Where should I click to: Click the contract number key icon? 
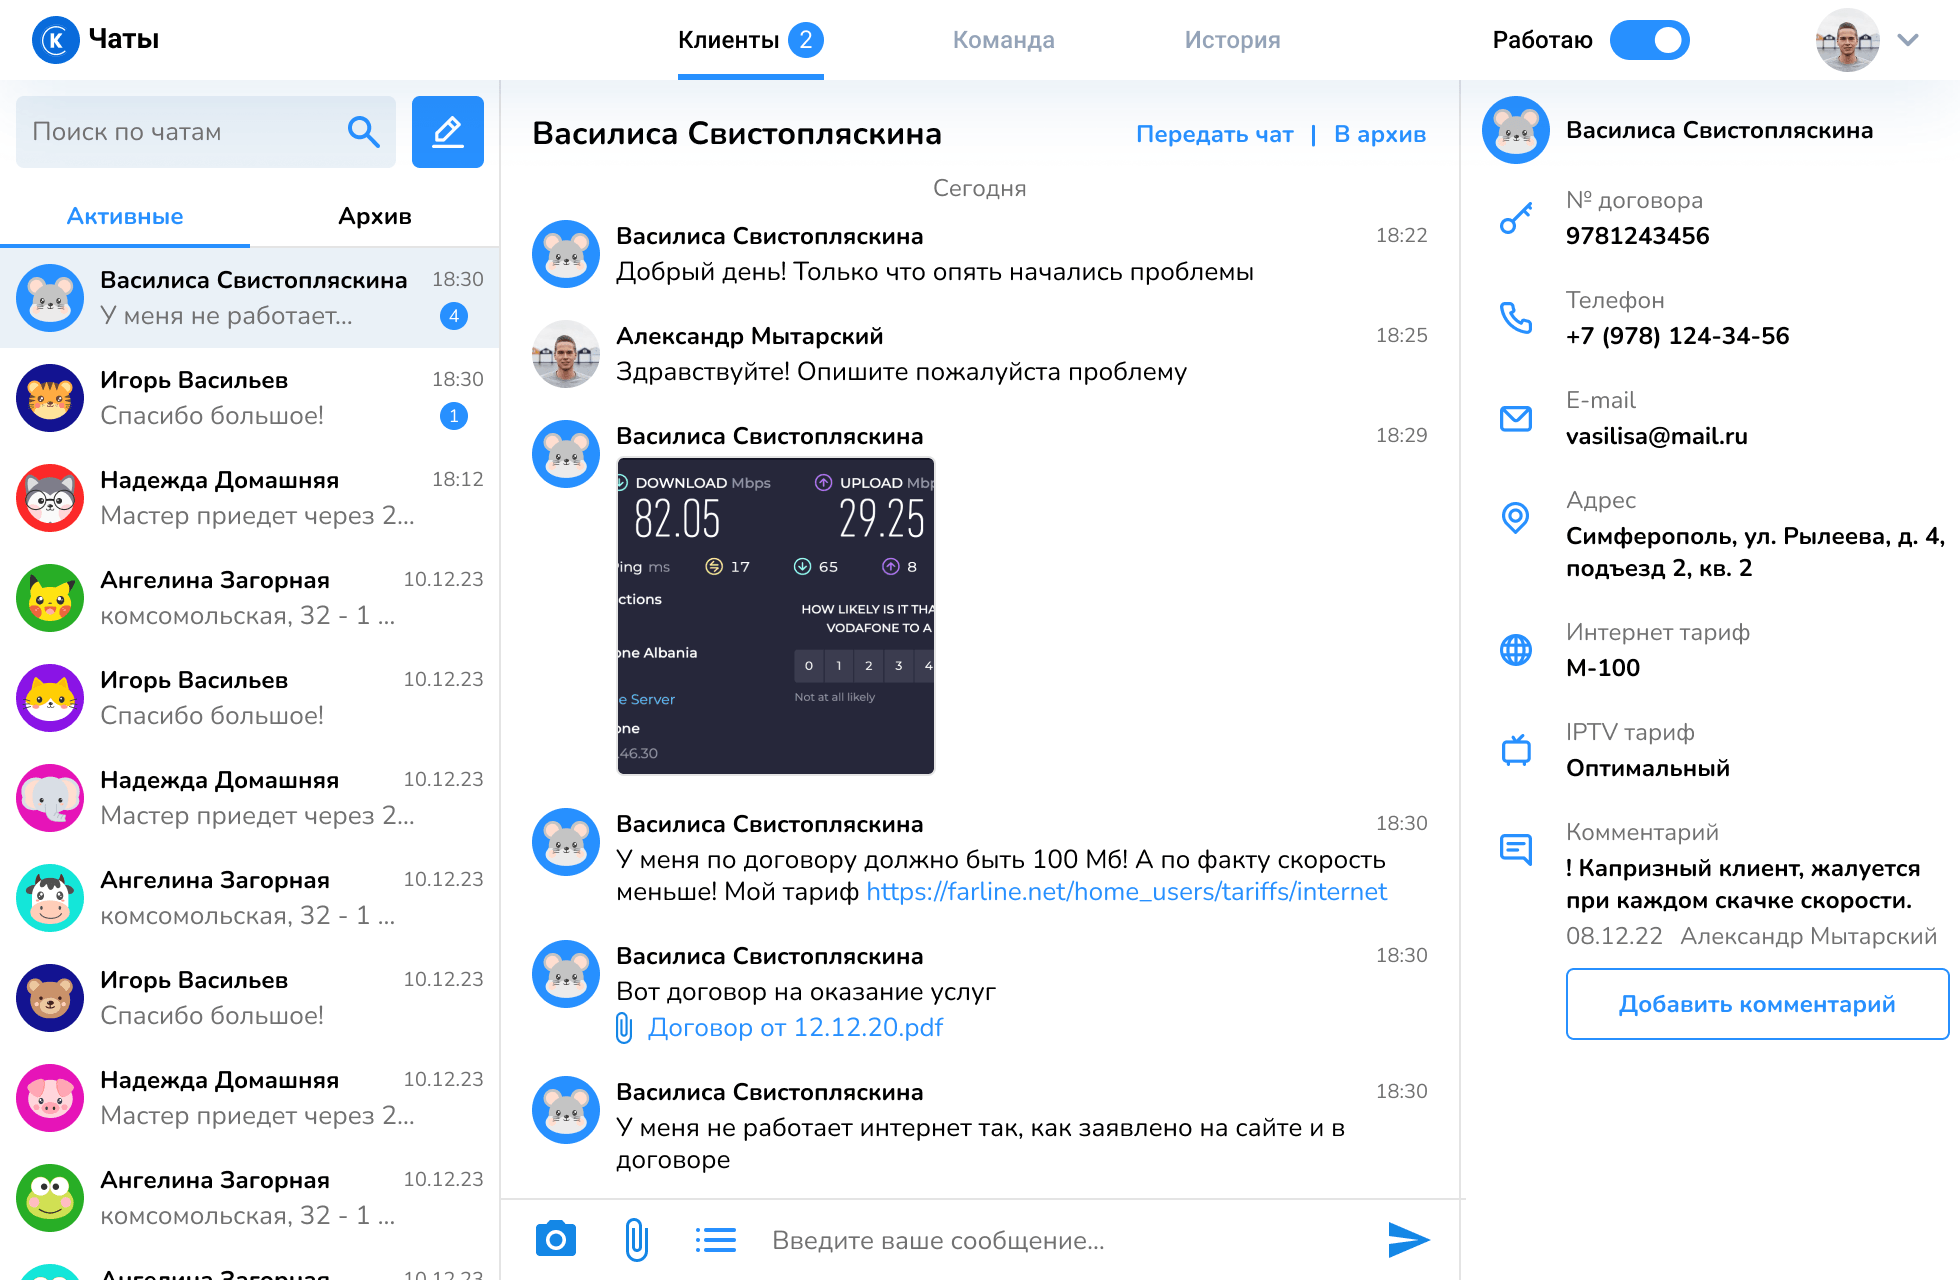1516,218
